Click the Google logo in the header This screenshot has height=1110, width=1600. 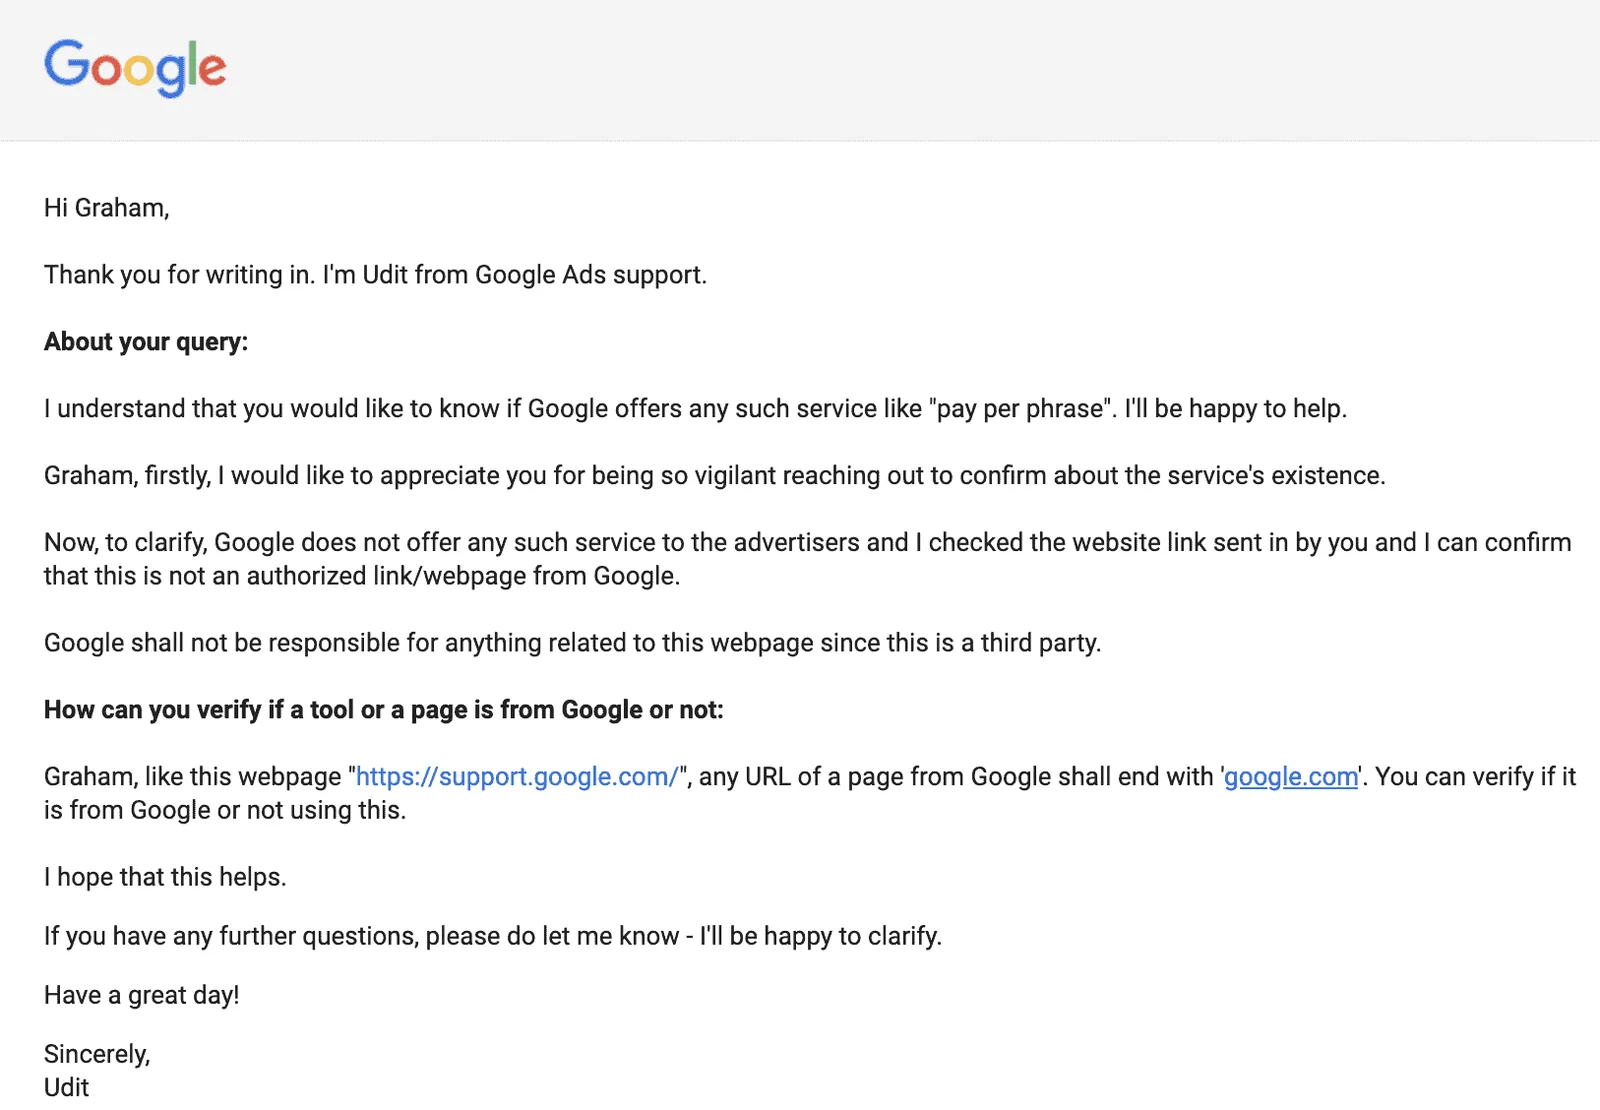click(135, 68)
